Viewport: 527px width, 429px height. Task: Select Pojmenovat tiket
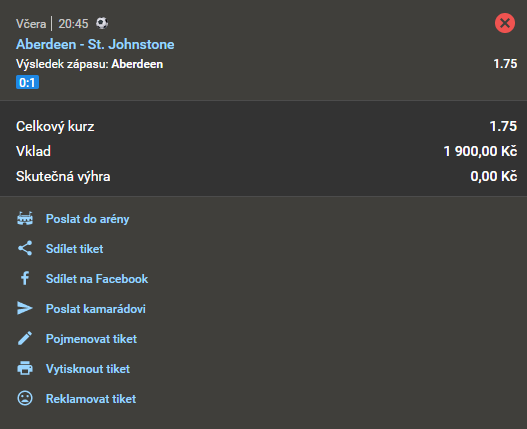[91, 339]
